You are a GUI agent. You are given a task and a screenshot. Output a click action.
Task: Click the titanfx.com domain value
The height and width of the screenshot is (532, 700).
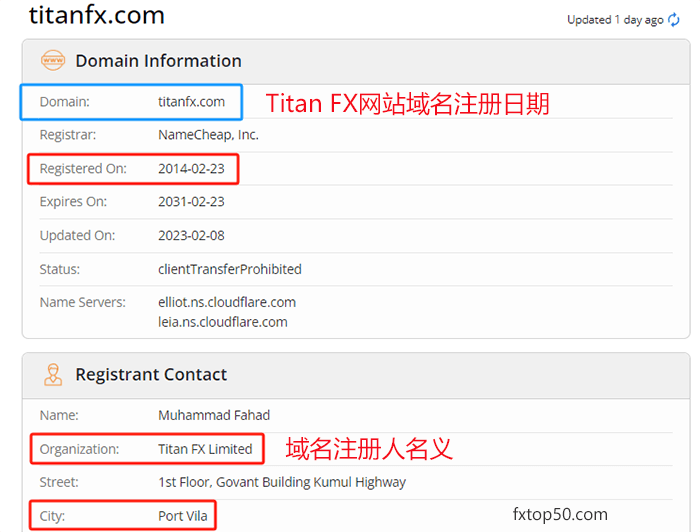pyautogui.click(x=192, y=102)
